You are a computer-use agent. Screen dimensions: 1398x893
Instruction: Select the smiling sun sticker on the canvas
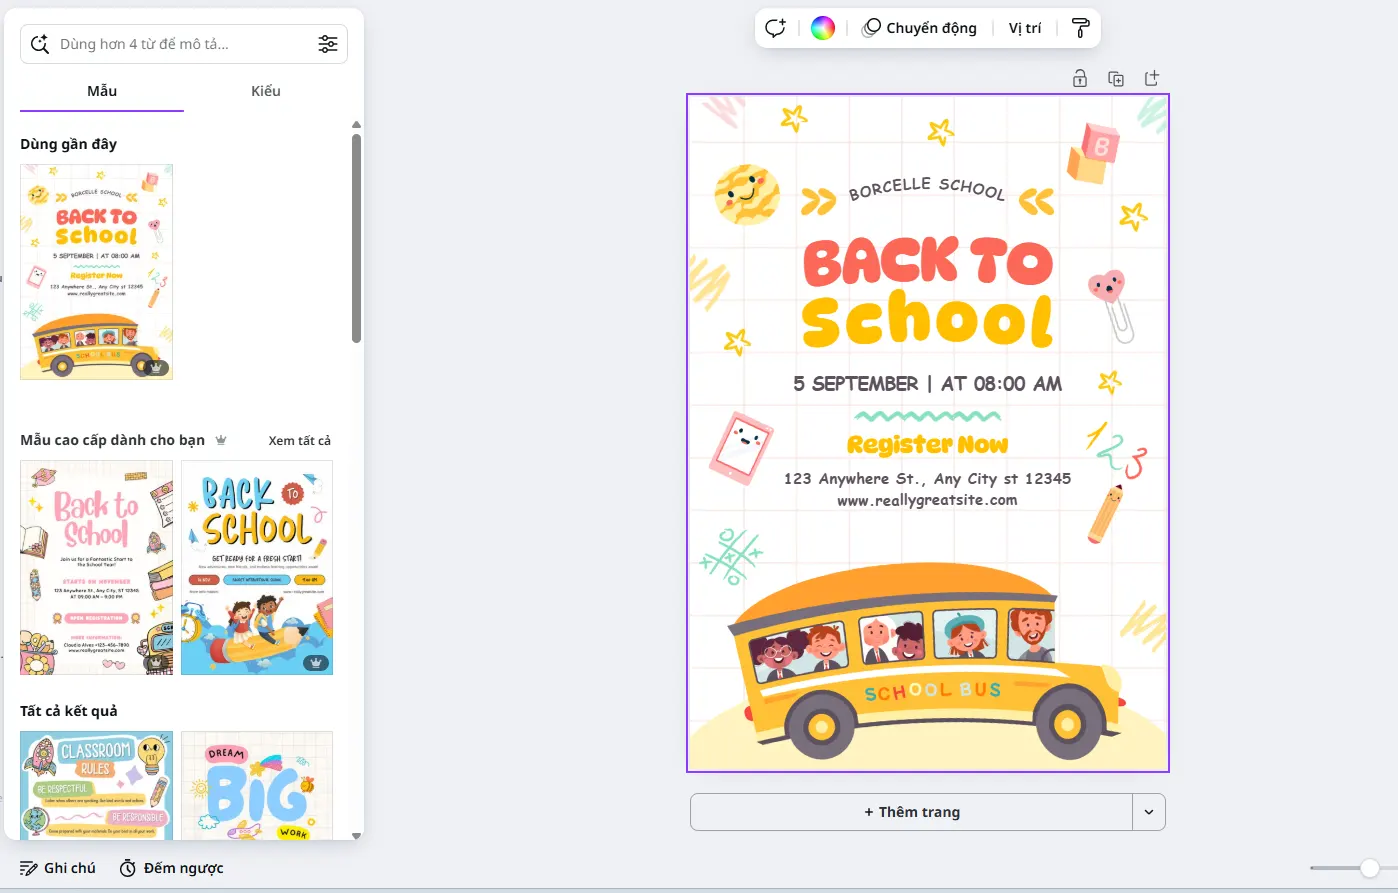point(747,194)
